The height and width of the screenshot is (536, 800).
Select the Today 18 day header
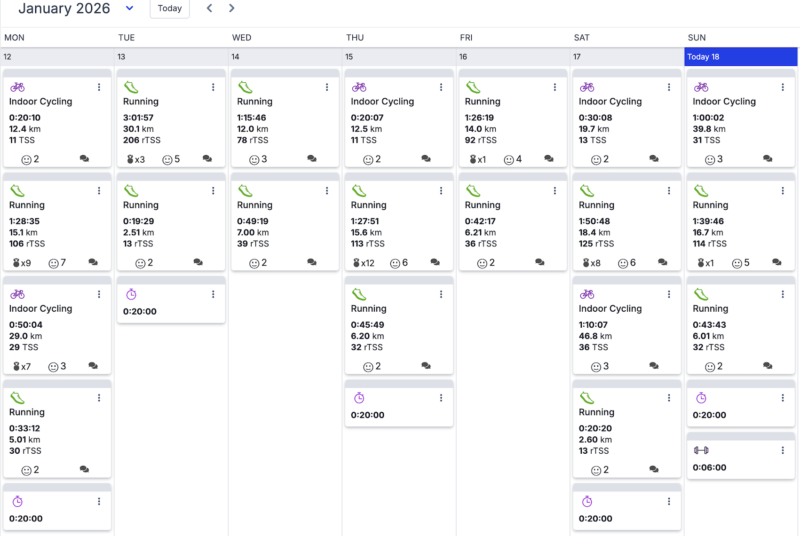[741, 57]
